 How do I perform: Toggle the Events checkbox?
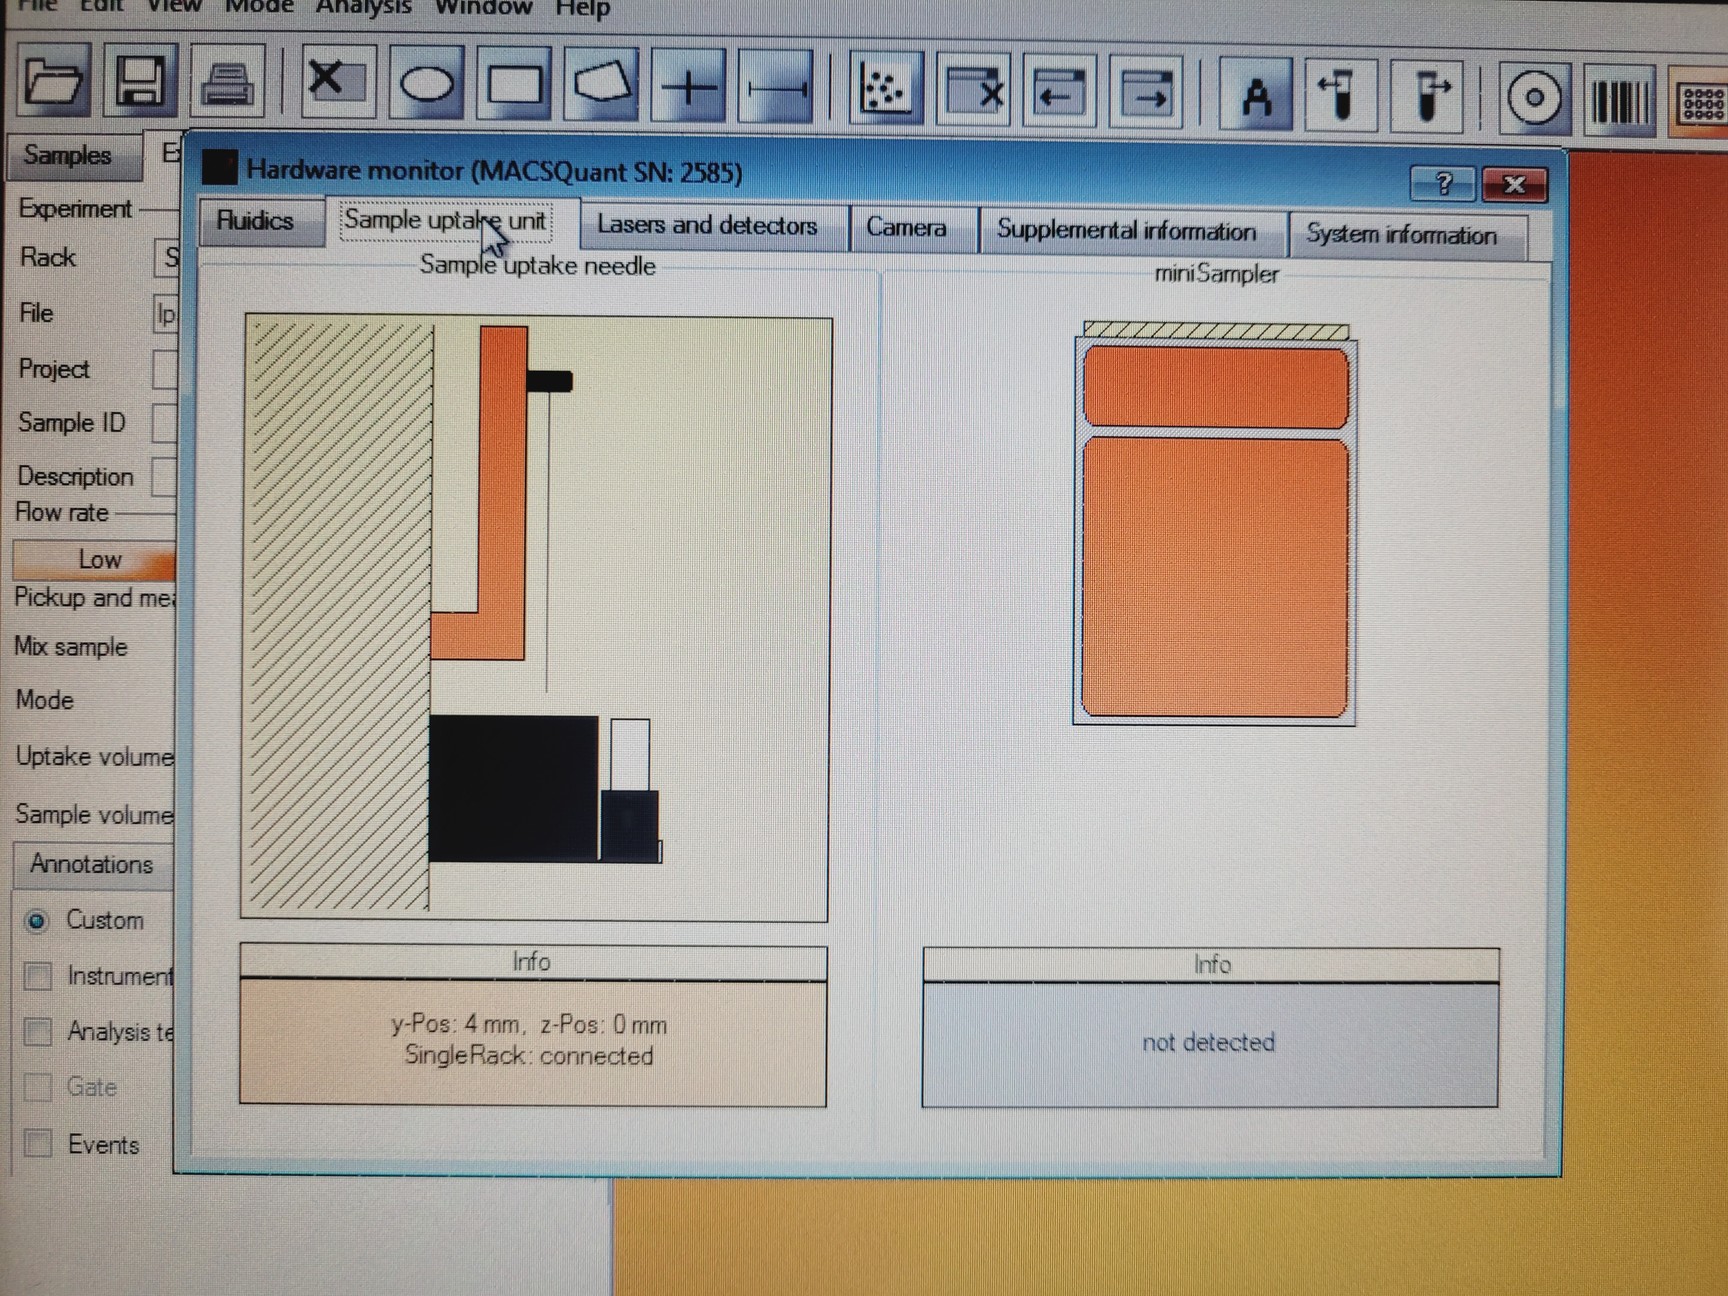[38, 1143]
